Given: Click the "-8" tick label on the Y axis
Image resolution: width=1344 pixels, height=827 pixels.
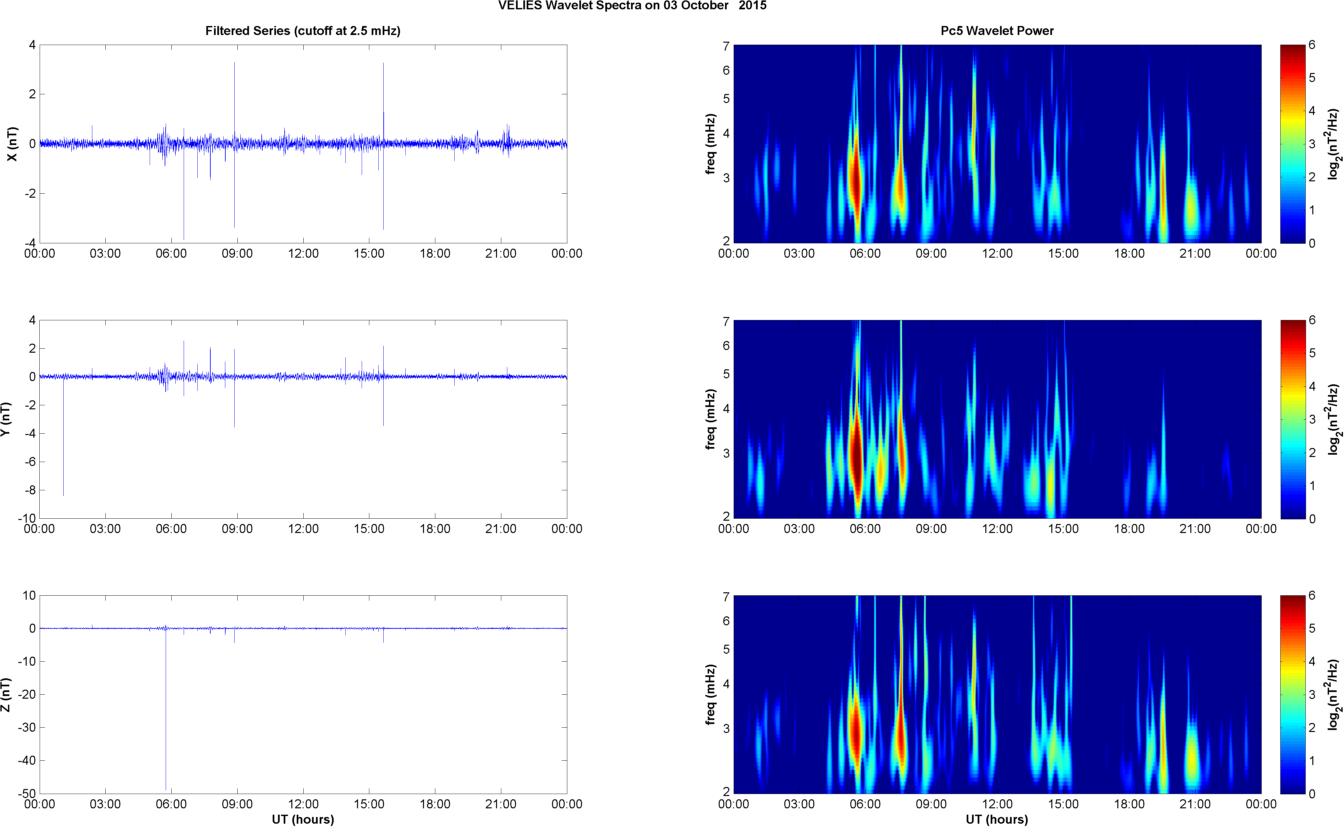Looking at the screenshot, I should pos(29,490).
